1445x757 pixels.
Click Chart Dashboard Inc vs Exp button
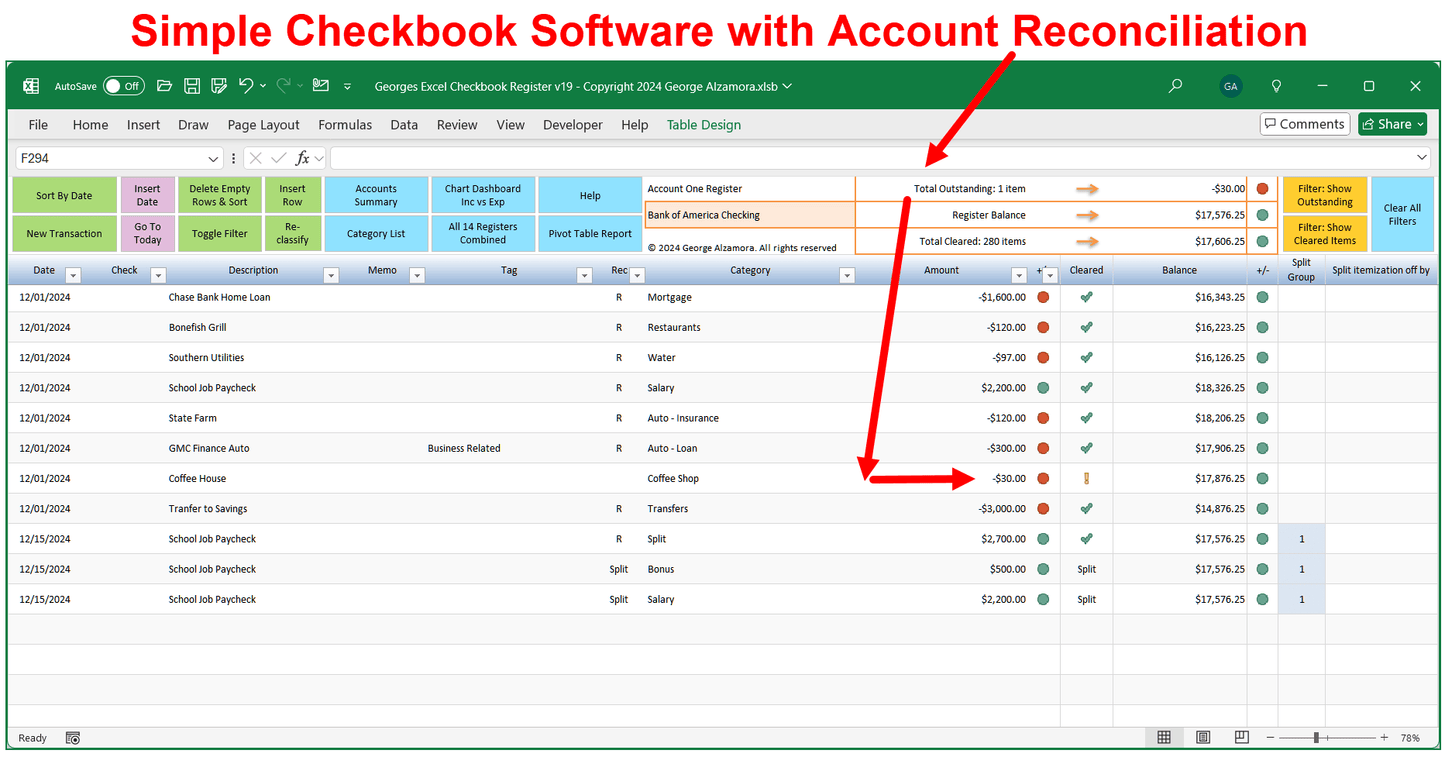tap(483, 196)
